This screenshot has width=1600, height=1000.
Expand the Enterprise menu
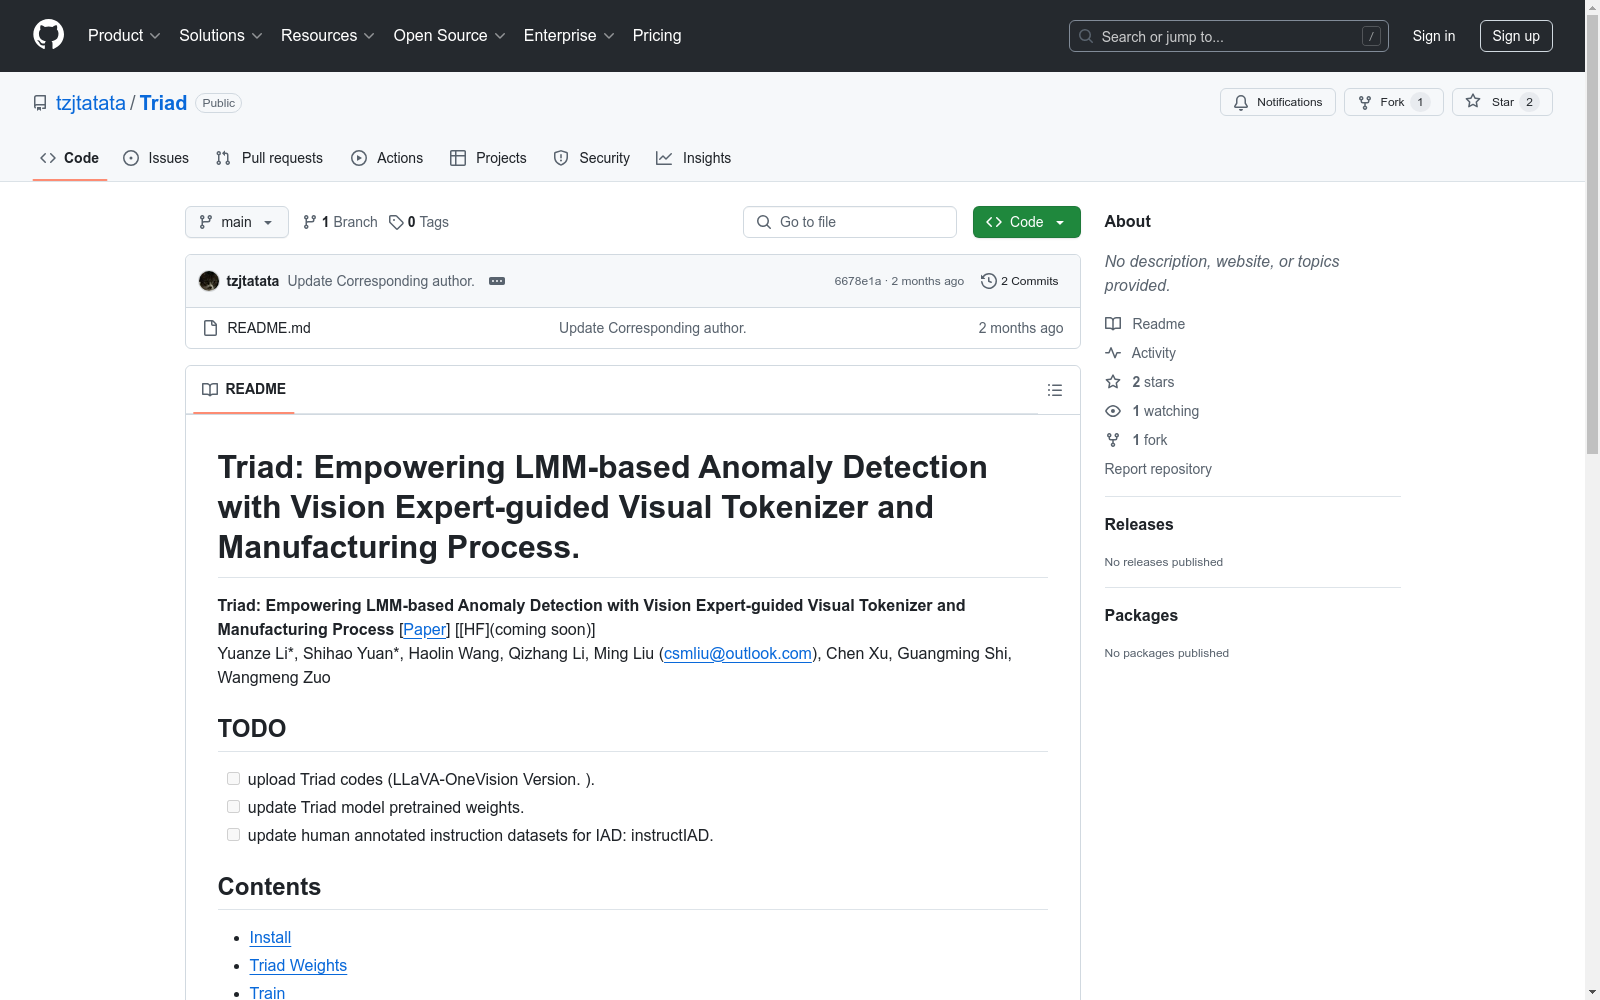tap(569, 36)
